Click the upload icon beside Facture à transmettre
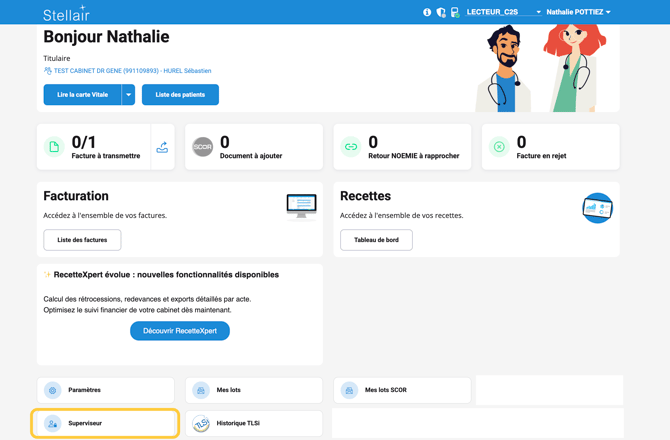Image resolution: width=670 pixels, height=440 pixels. pos(162,147)
